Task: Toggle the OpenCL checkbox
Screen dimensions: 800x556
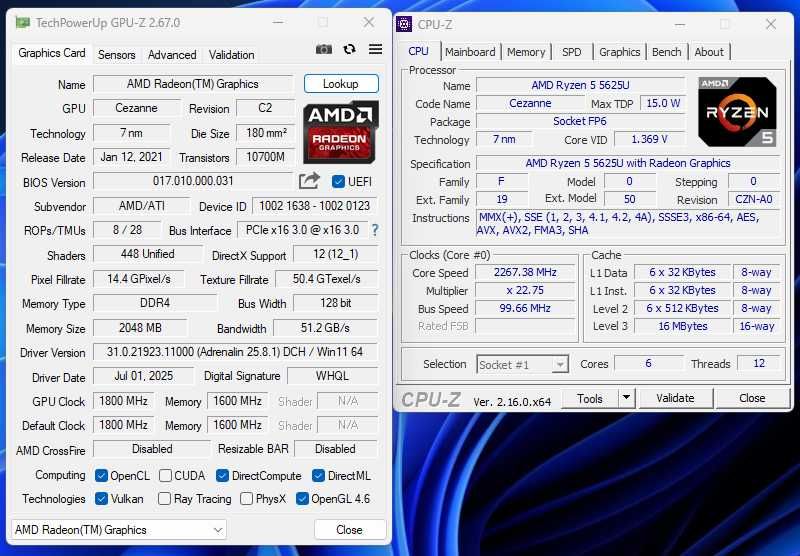Action: (x=101, y=475)
